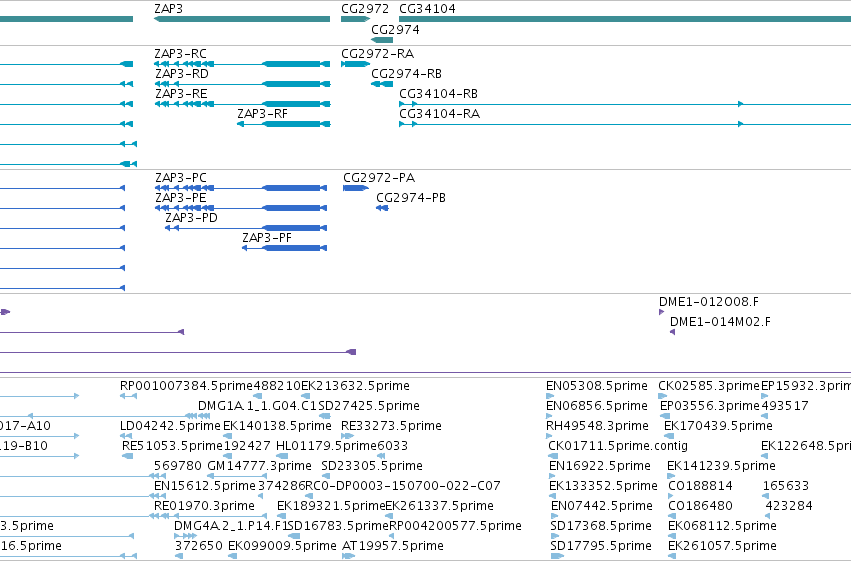
Task: Select feature number 423284
Action: (x=789, y=507)
